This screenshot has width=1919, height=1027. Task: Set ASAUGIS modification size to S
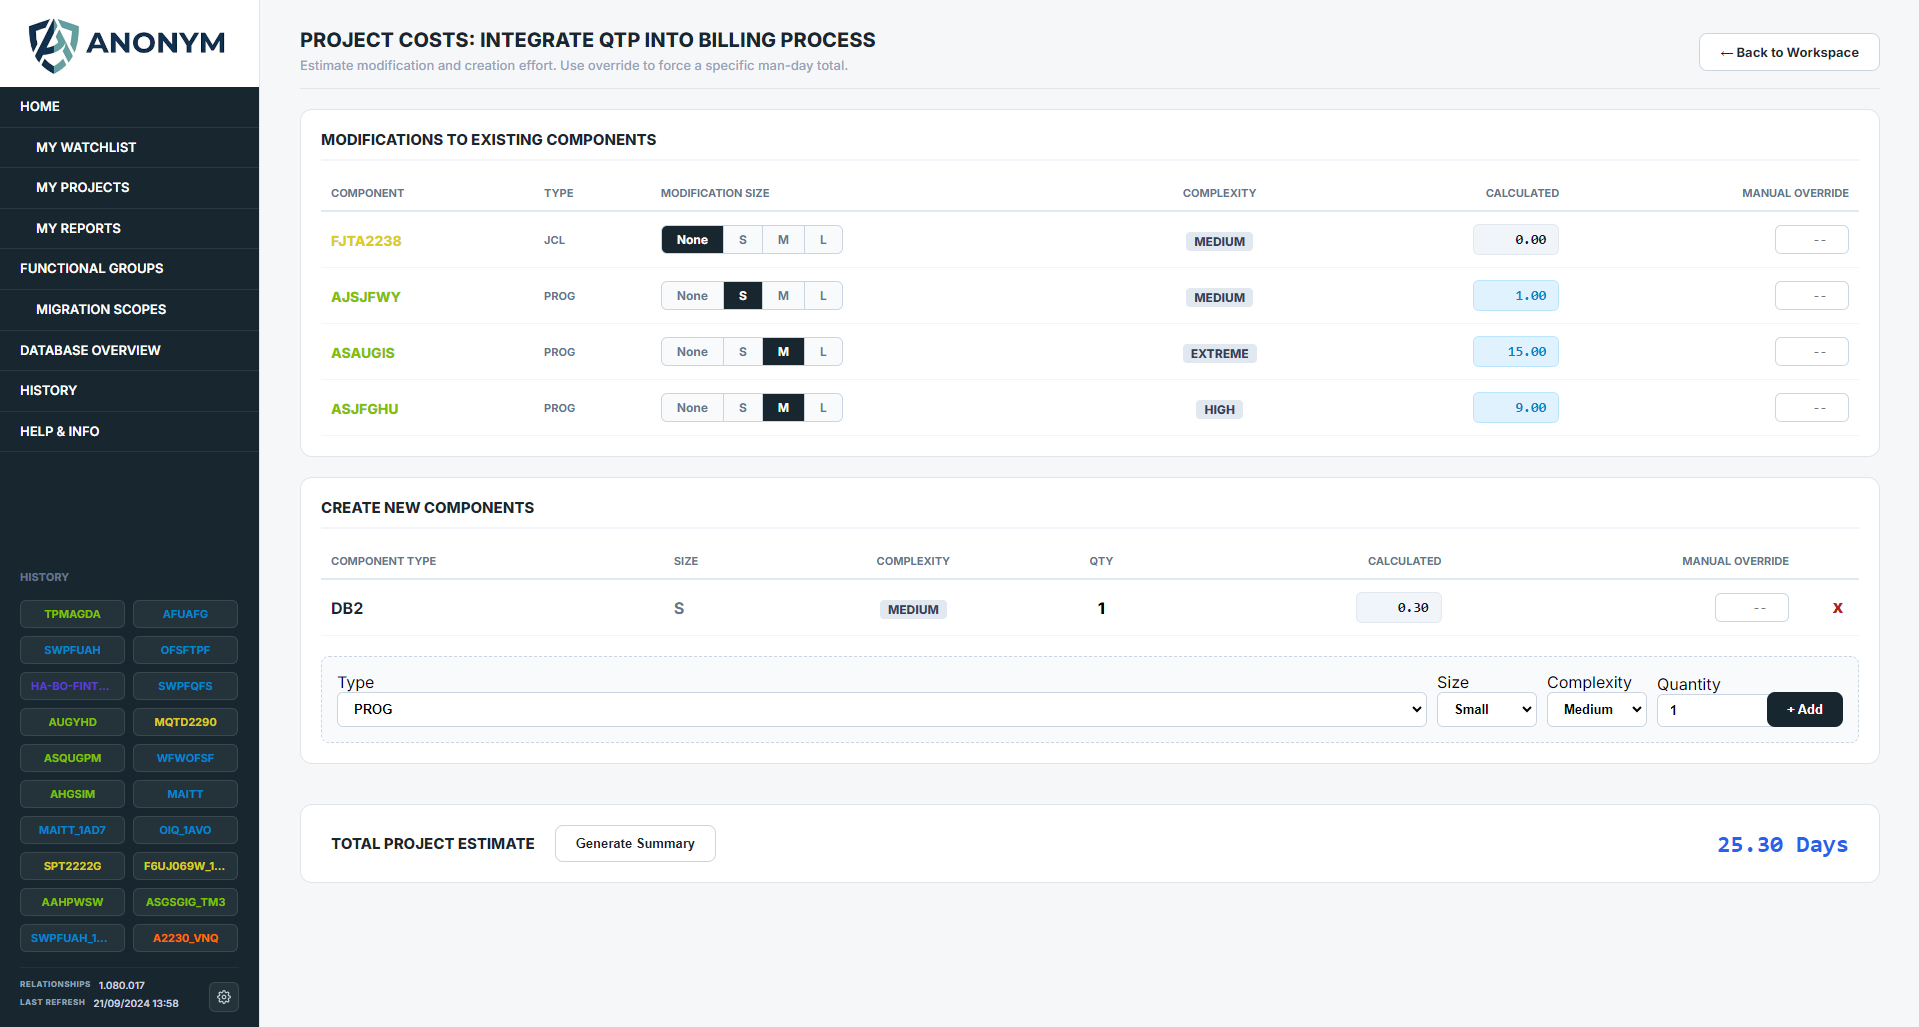click(743, 352)
